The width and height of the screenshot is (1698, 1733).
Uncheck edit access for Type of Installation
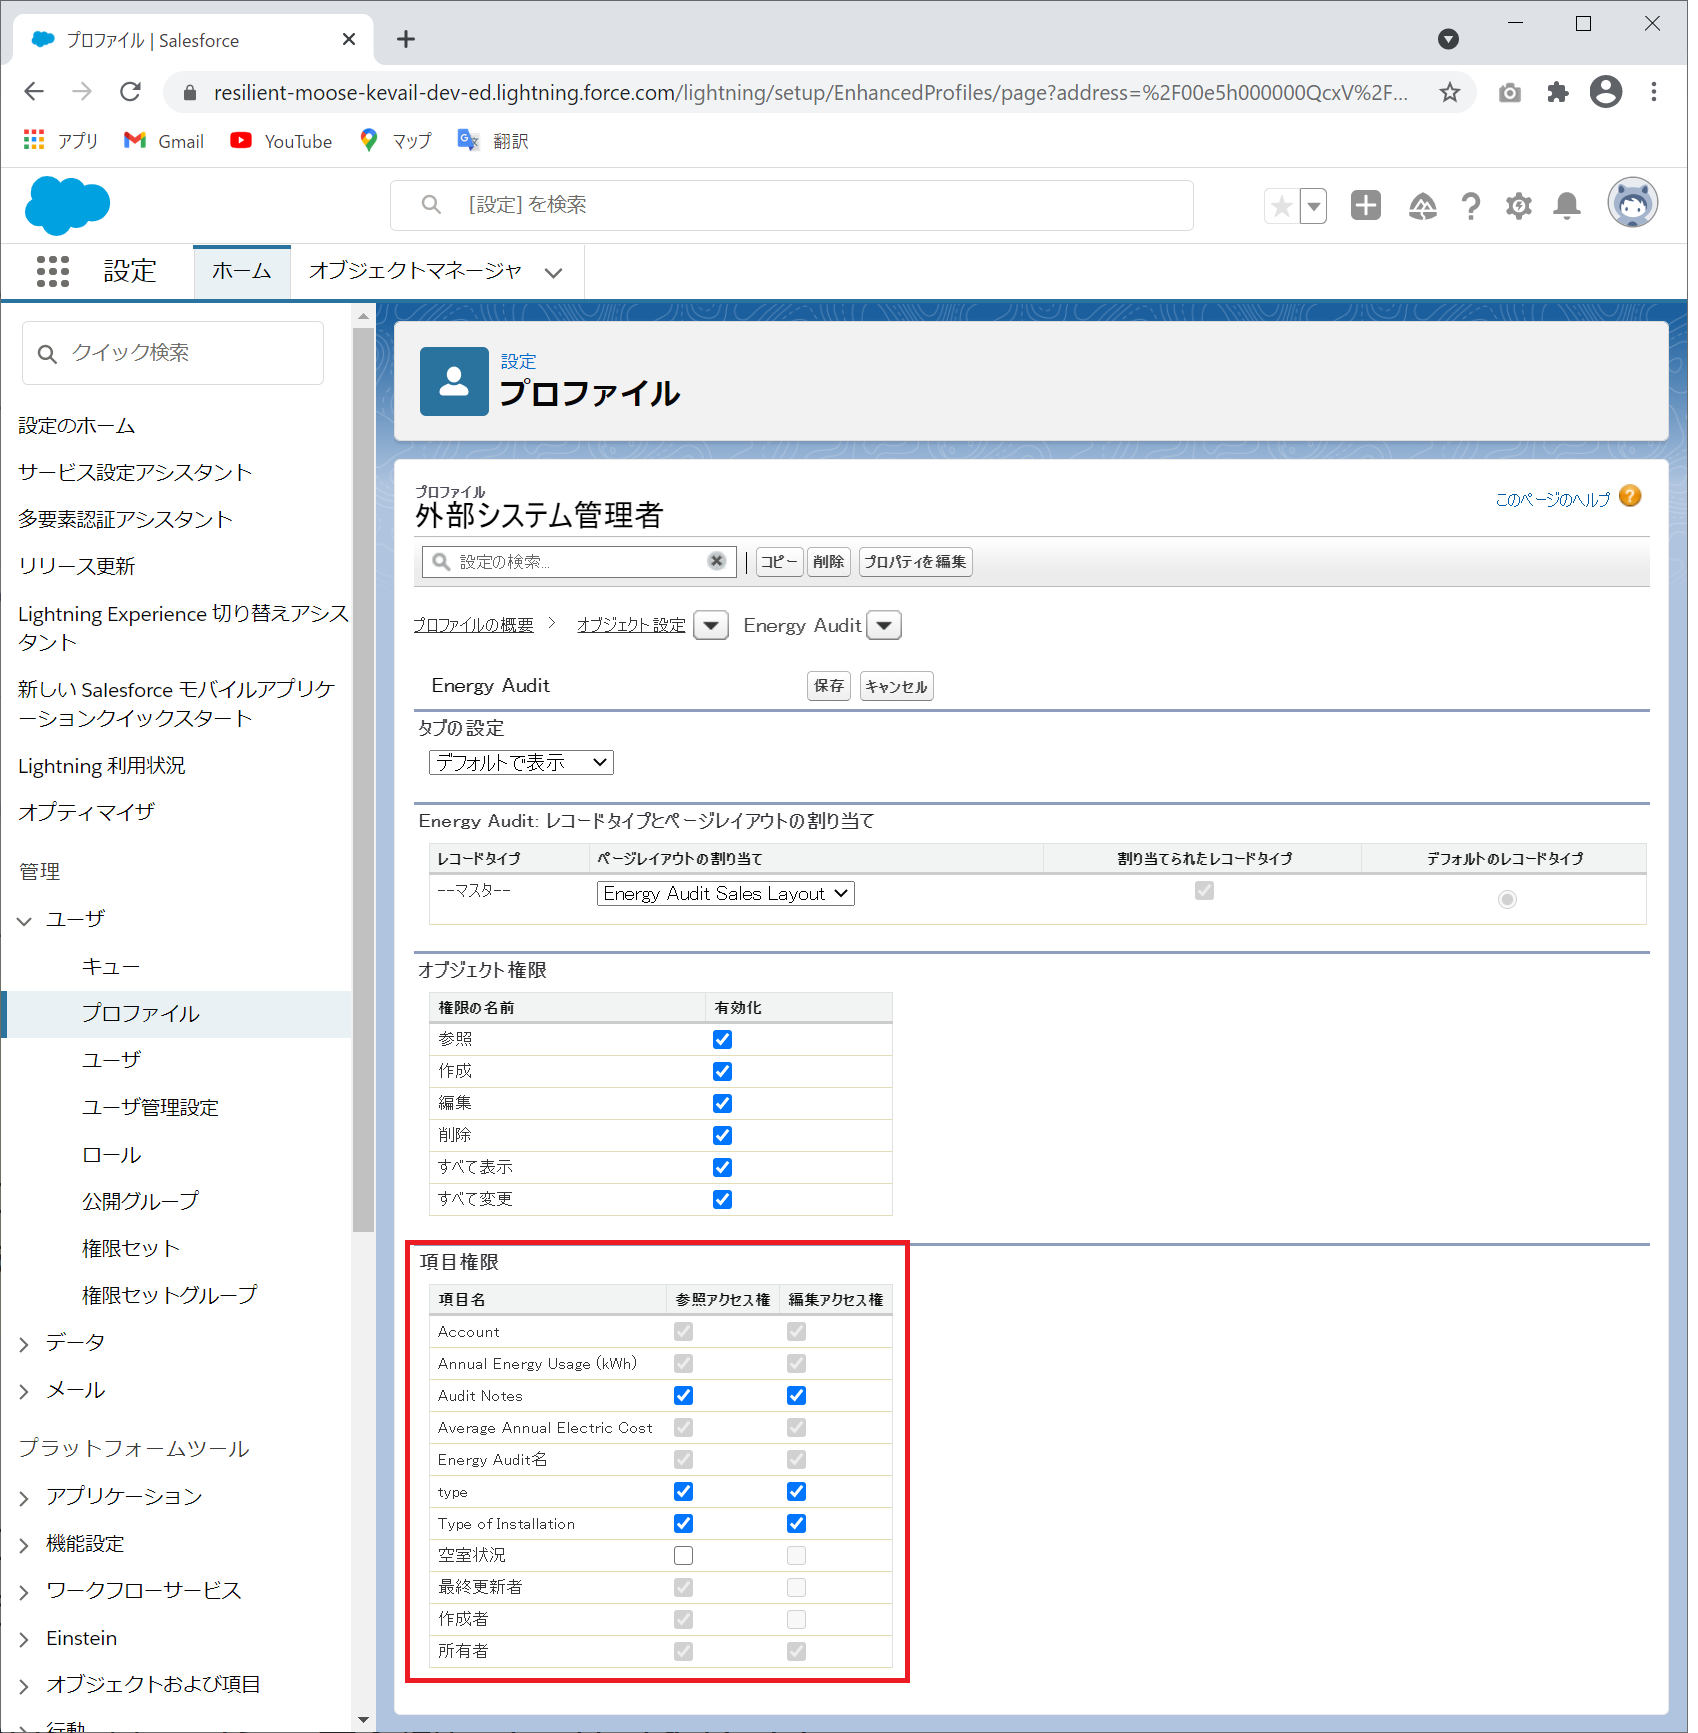click(x=796, y=1523)
